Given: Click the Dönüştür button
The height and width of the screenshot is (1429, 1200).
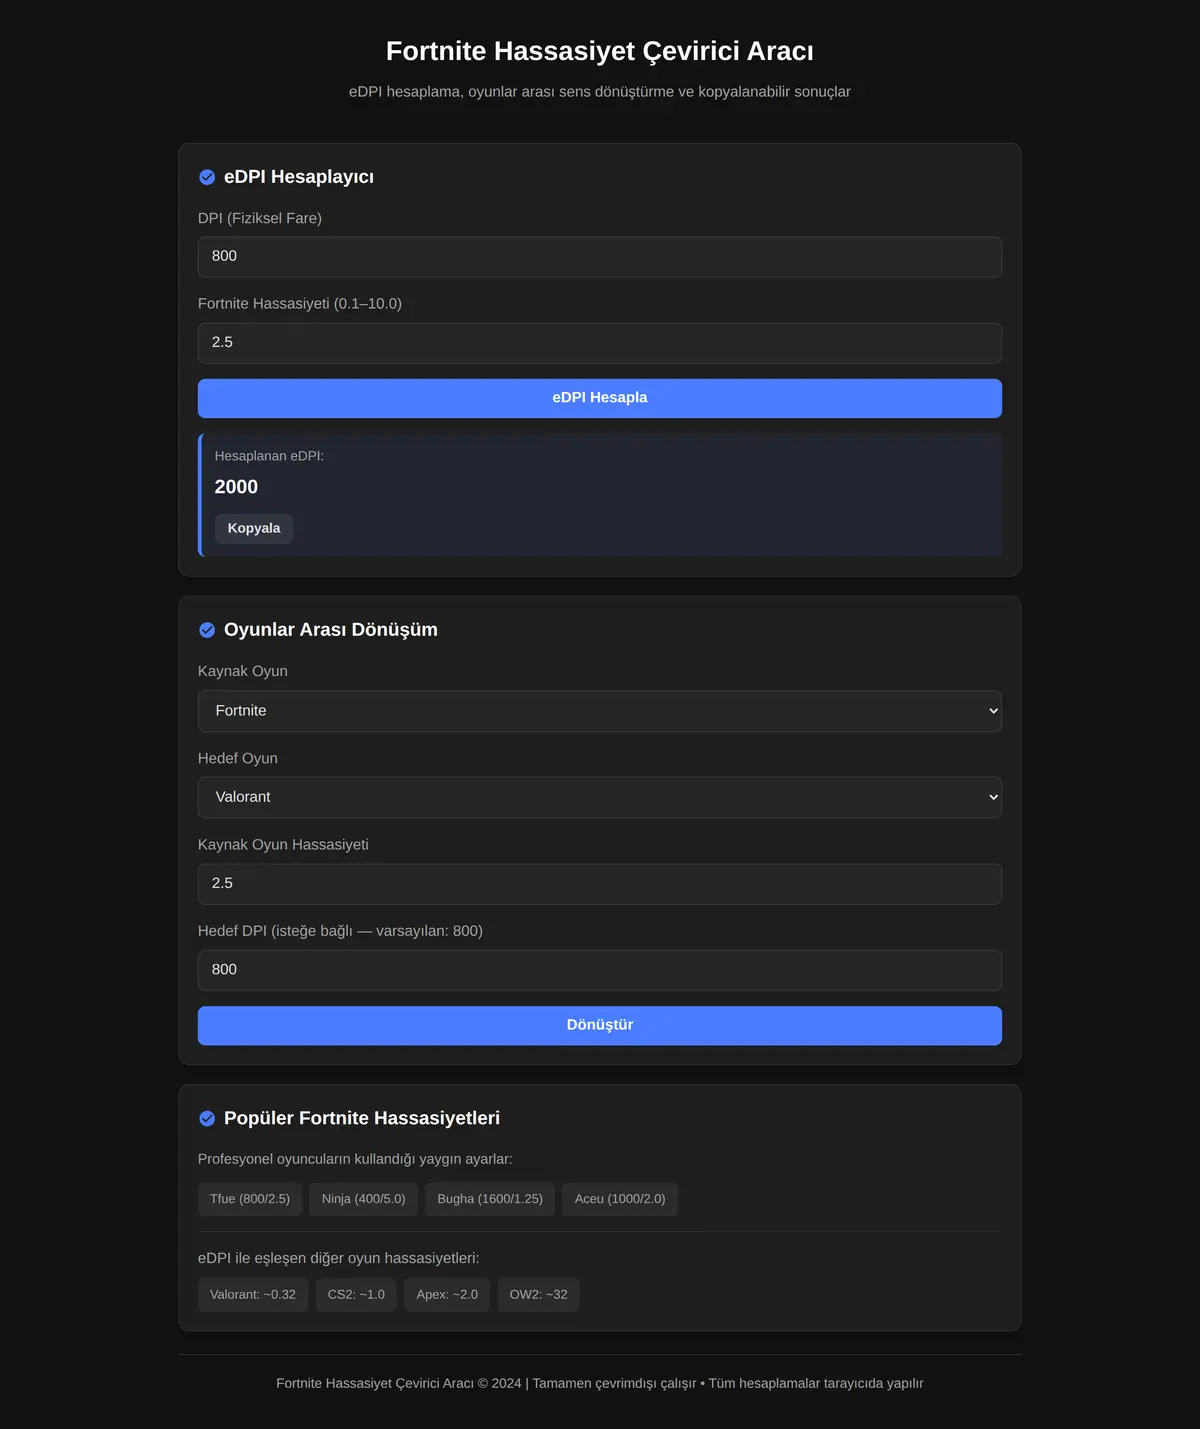Looking at the screenshot, I should pyautogui.click(x=600, y=1025).
